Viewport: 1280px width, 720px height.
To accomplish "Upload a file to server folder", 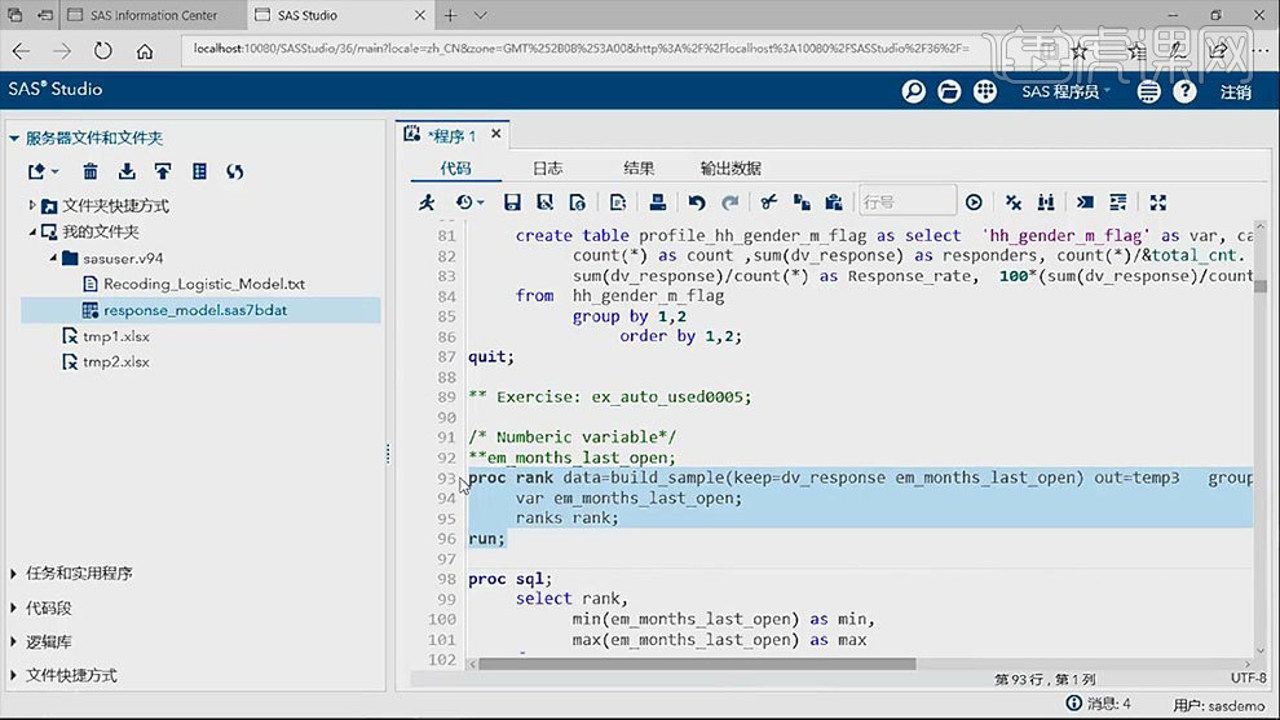I will pos(163,172).
